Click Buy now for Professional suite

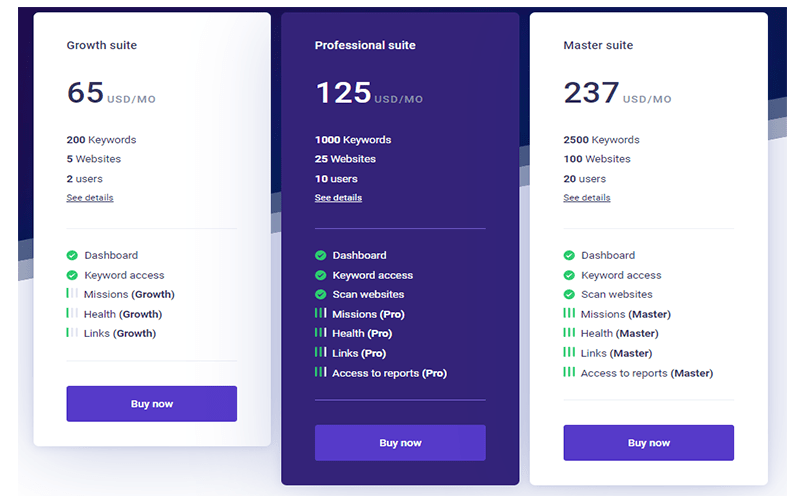click(x=400, y=443)
